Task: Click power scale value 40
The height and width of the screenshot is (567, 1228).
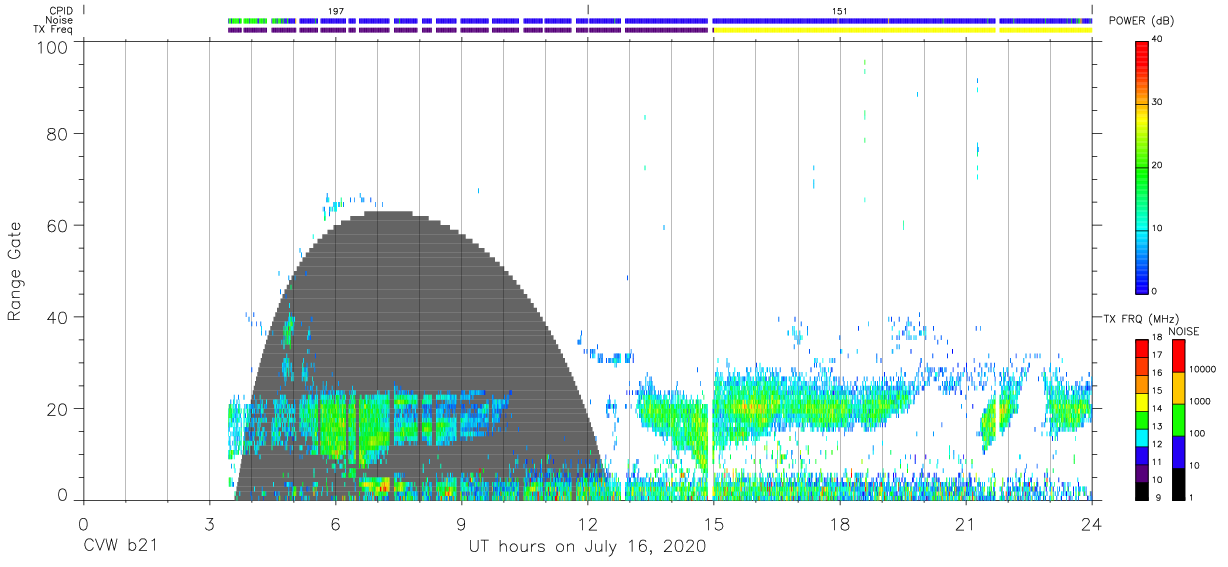Action: click(x=1158, y=40)
